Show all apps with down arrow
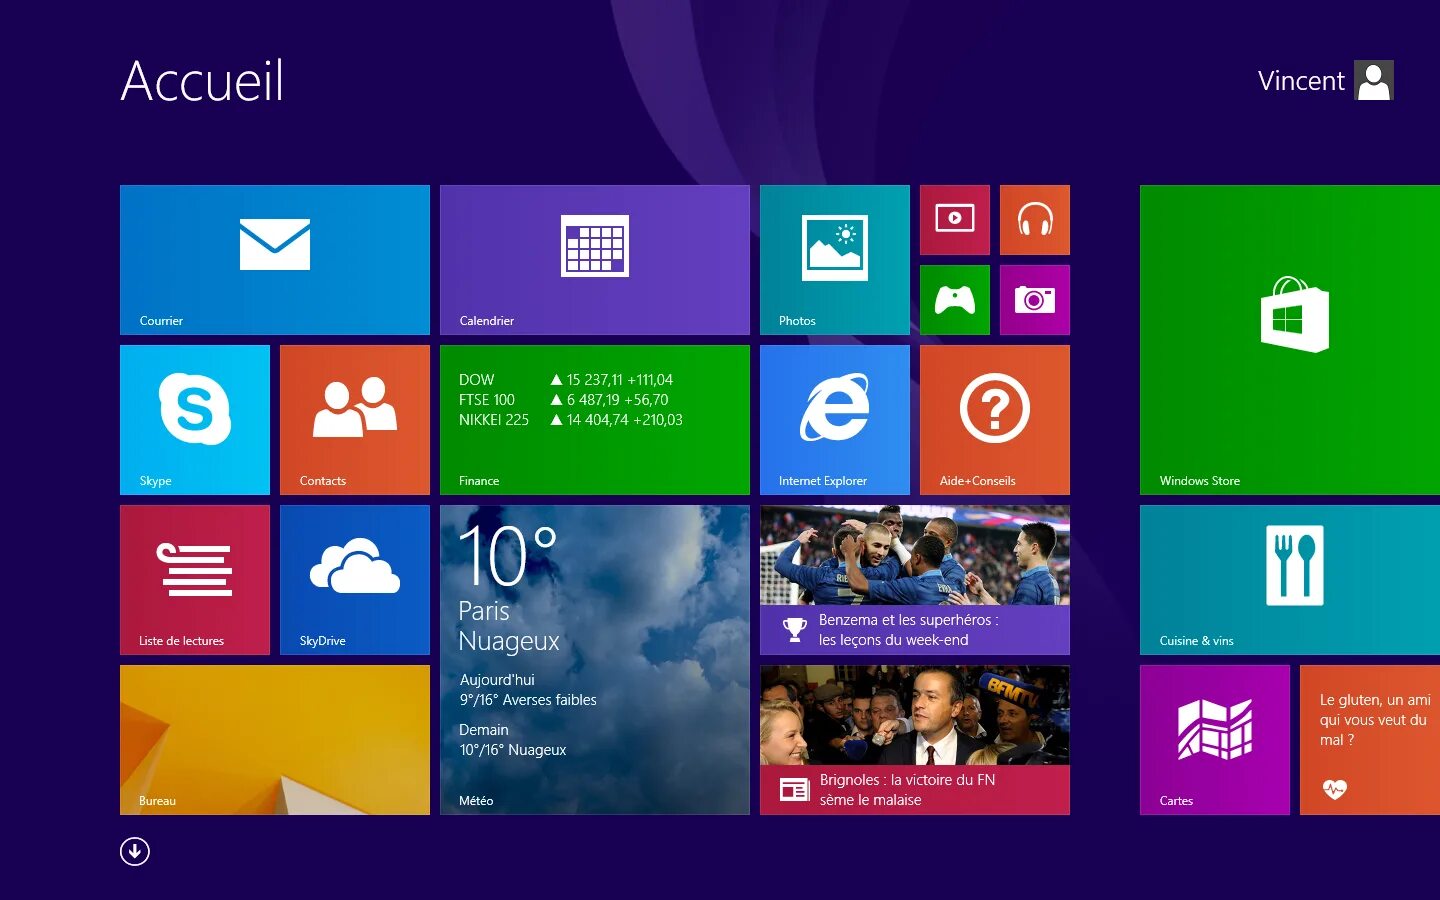Viewport: 1440px width, 900px height. tap(135, 851)
